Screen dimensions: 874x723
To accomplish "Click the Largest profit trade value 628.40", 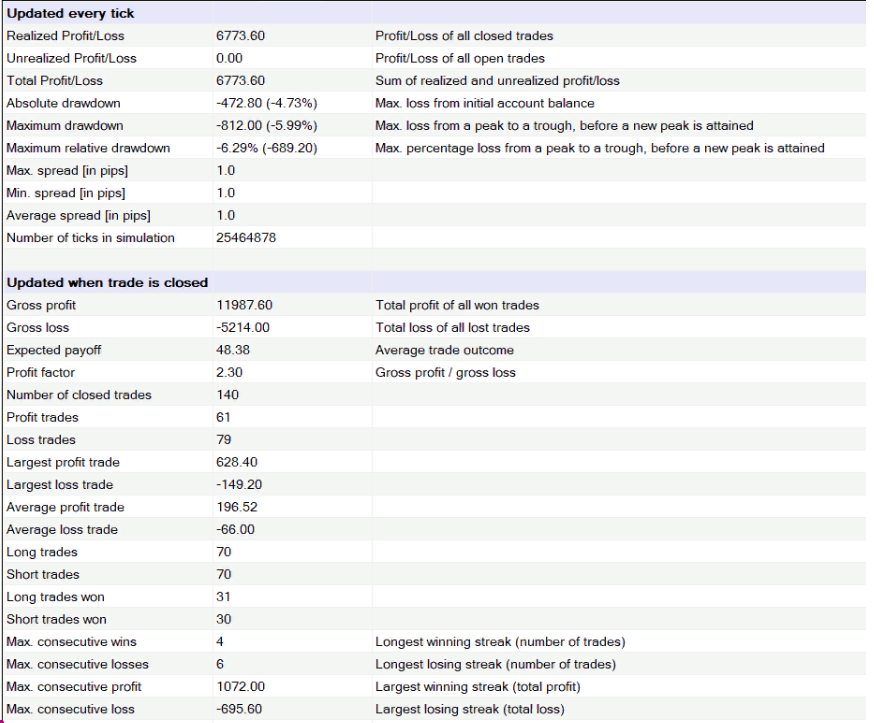I will (236, 462).
